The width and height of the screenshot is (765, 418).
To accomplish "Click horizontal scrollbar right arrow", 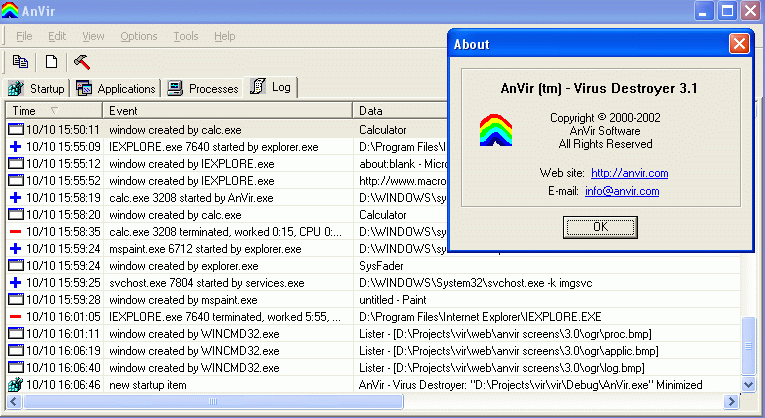I will (731, 401).
